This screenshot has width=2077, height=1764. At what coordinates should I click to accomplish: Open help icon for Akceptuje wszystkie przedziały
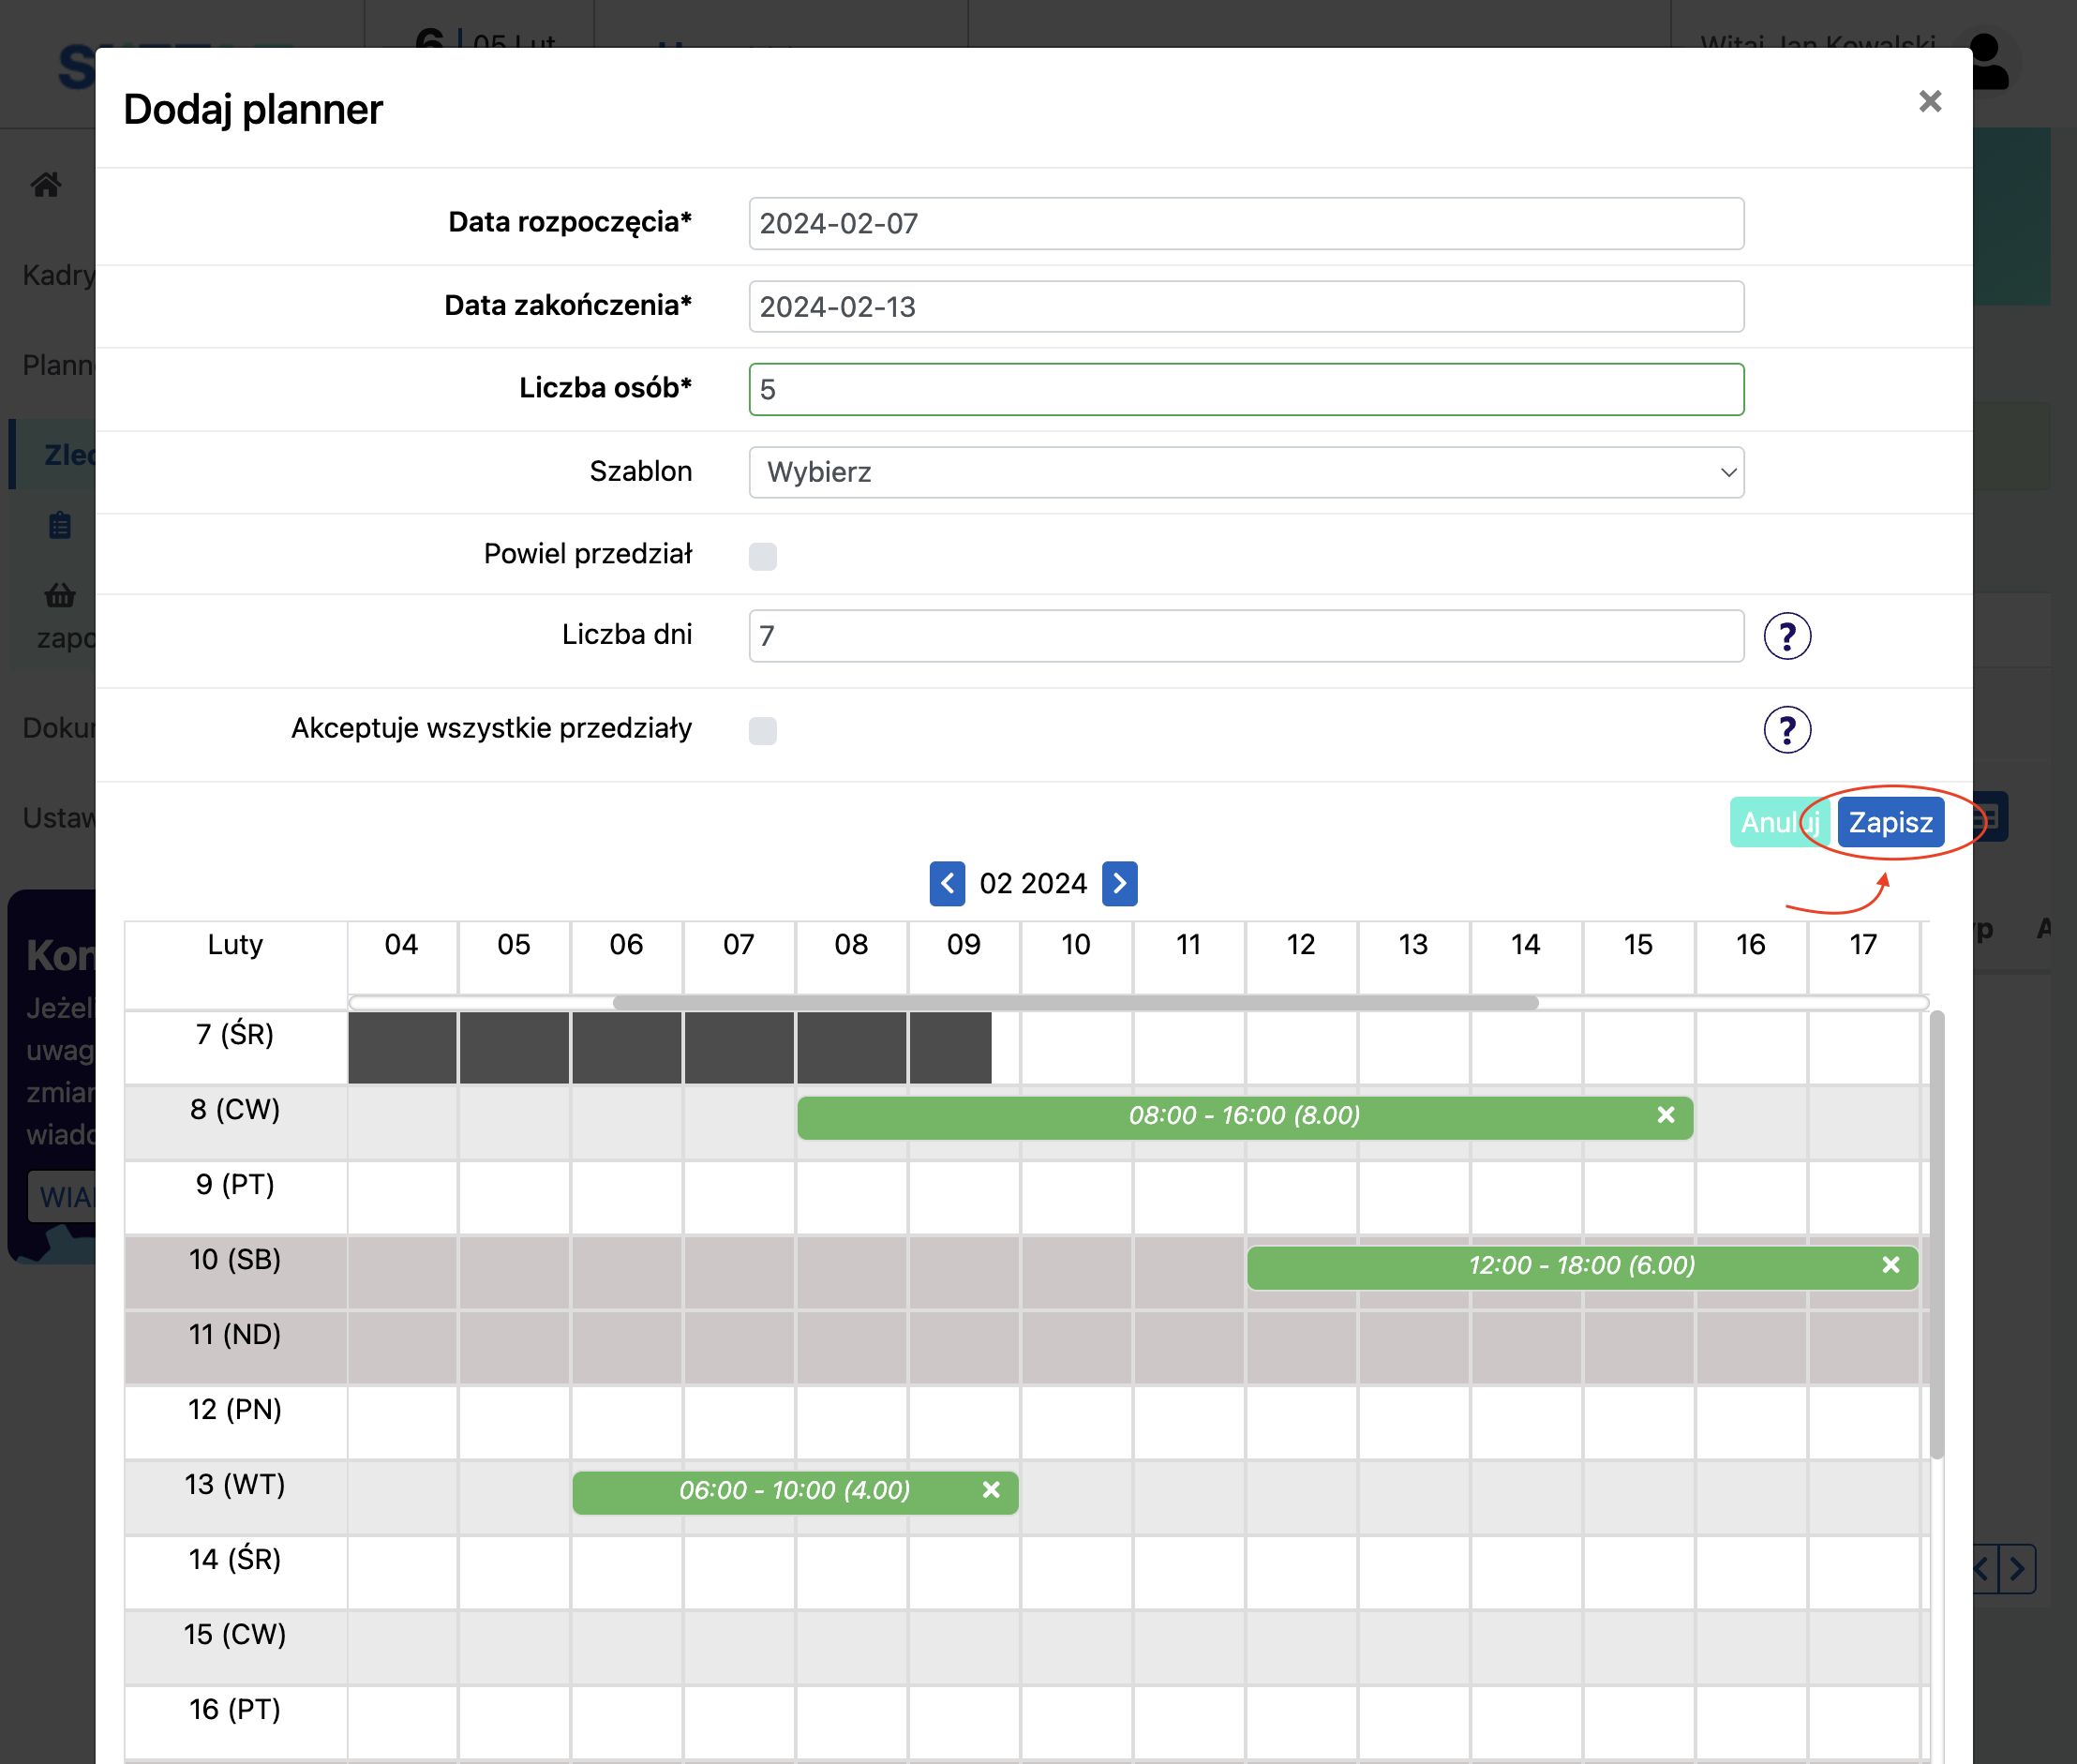1786,729
